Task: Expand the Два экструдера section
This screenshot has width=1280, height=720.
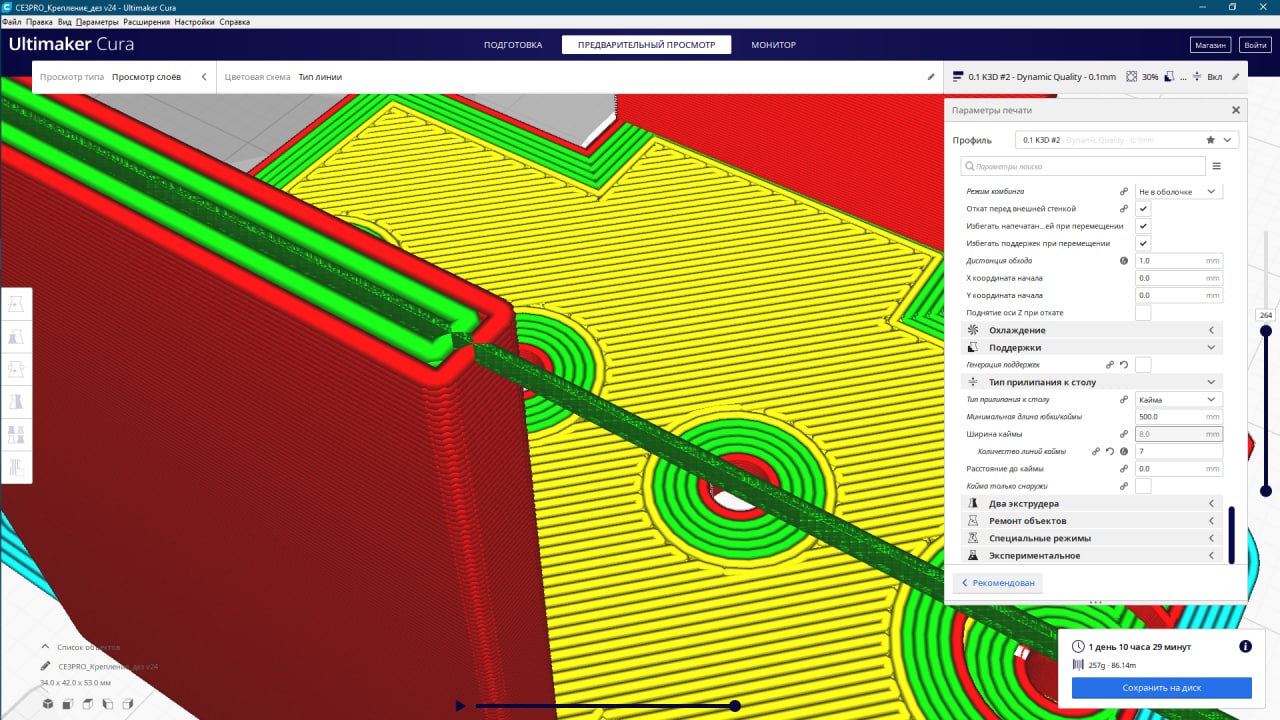Action: 1092,503
